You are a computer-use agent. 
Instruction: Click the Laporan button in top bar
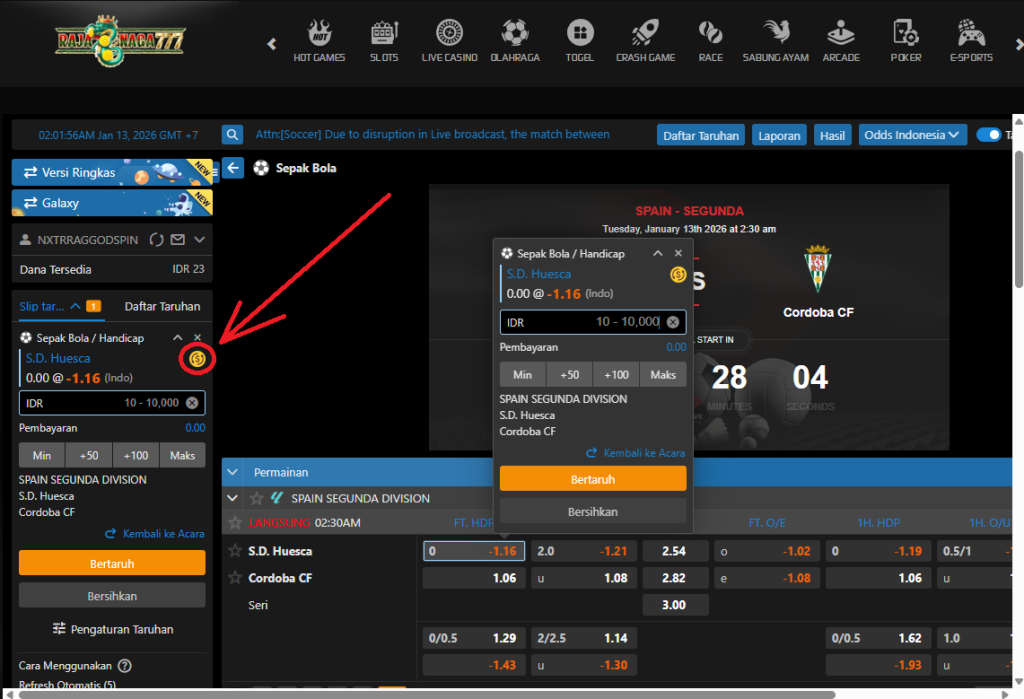coord(779,135)
